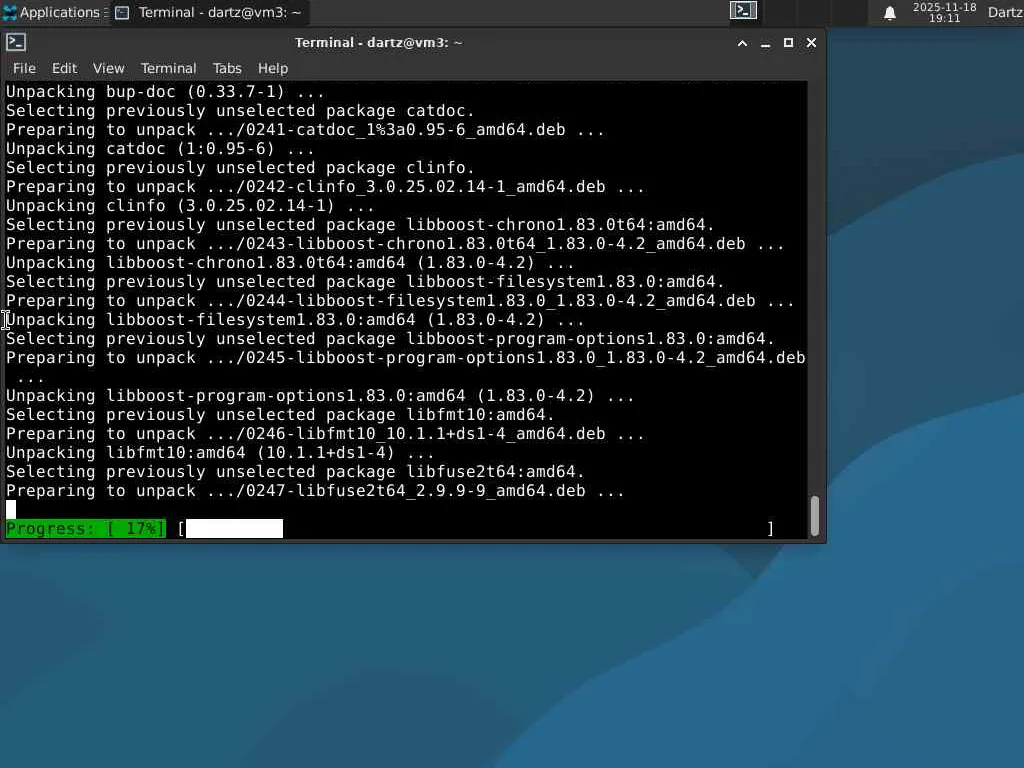The height and width of the screenshot is (768, 1024).
Task: Click the white terminal cursor block
Action: pyautogui.click(x=10, y=509)
